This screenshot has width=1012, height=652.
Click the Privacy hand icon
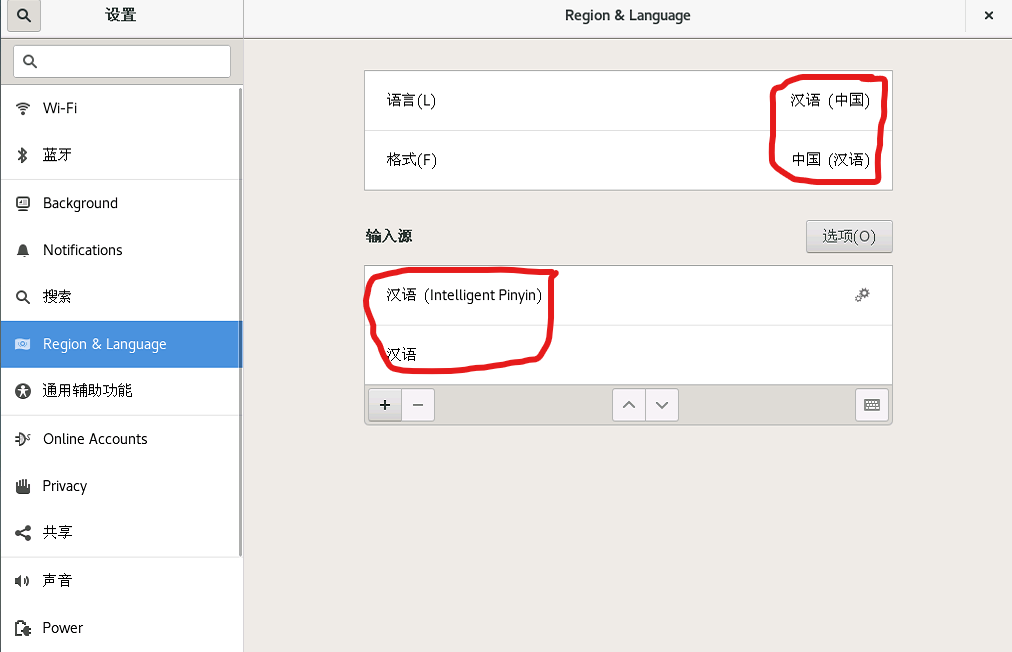[23, 486]
